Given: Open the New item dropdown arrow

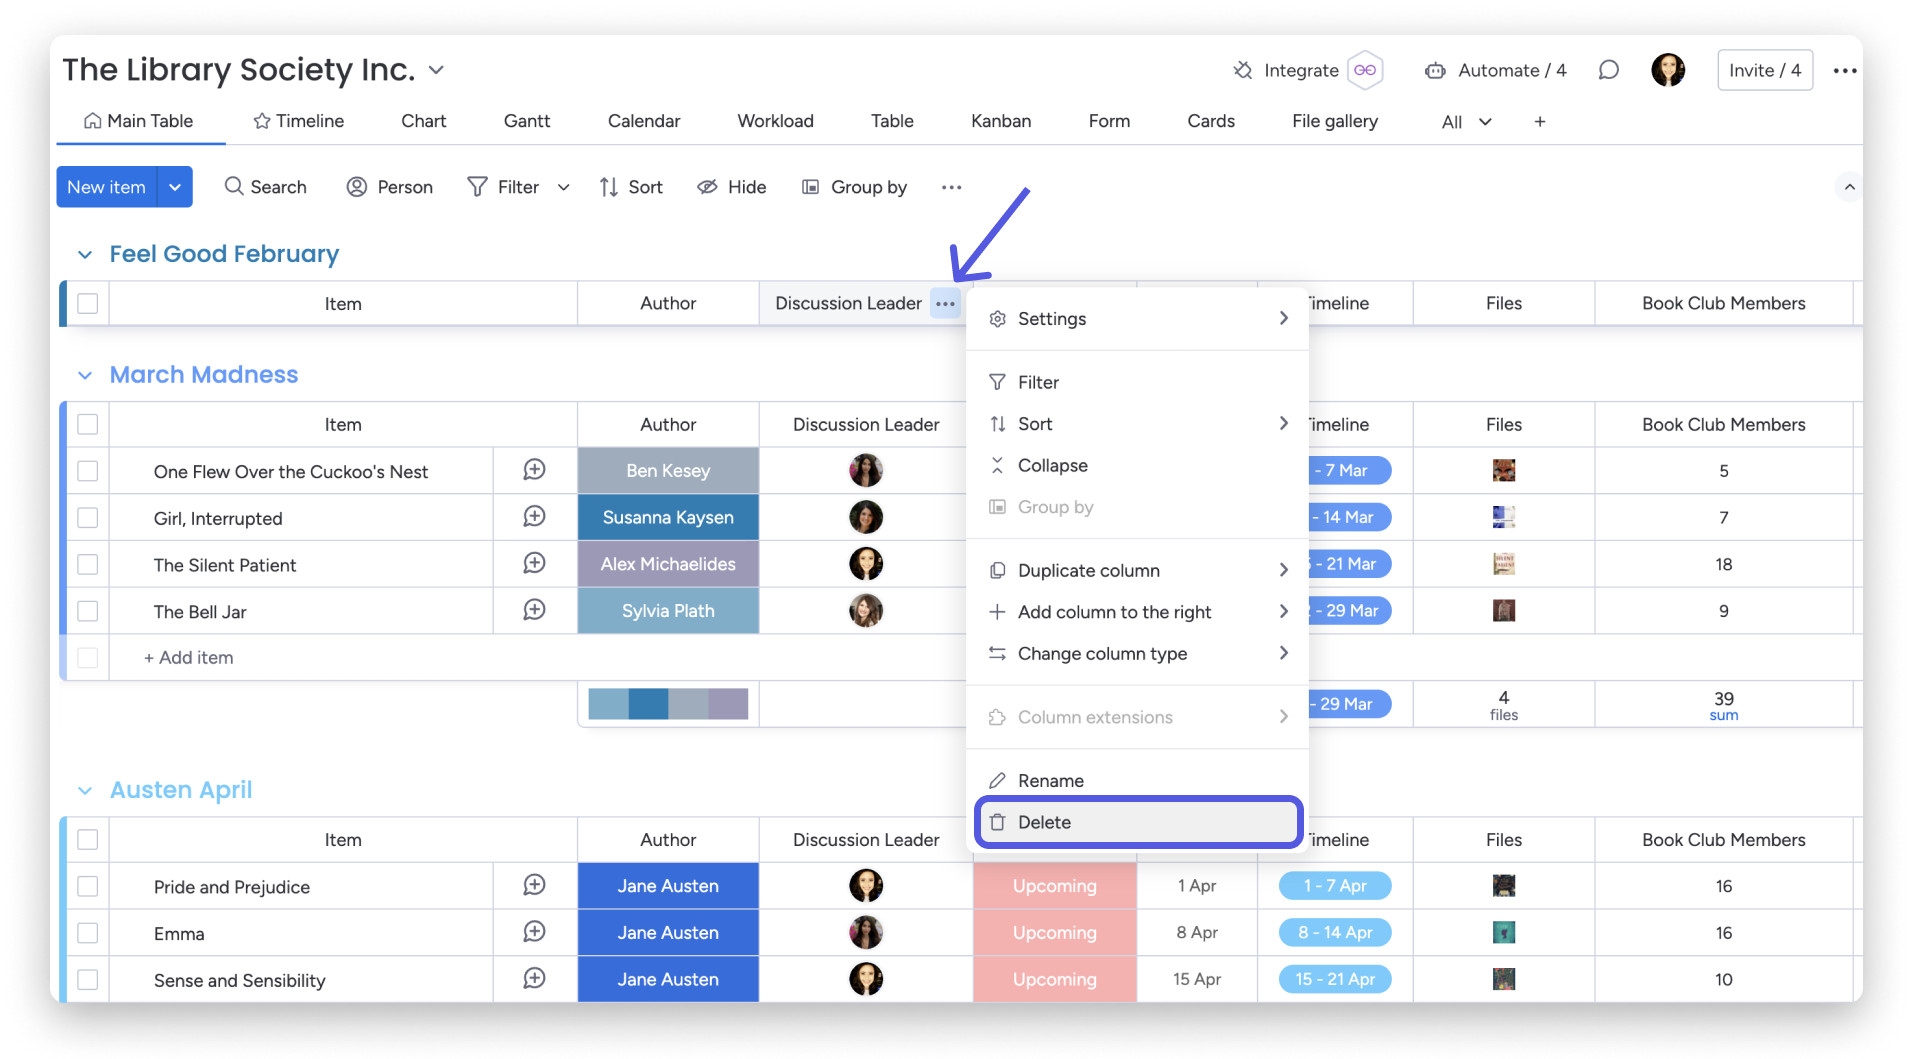Looking at the screenshot, I should coord(175,187).
